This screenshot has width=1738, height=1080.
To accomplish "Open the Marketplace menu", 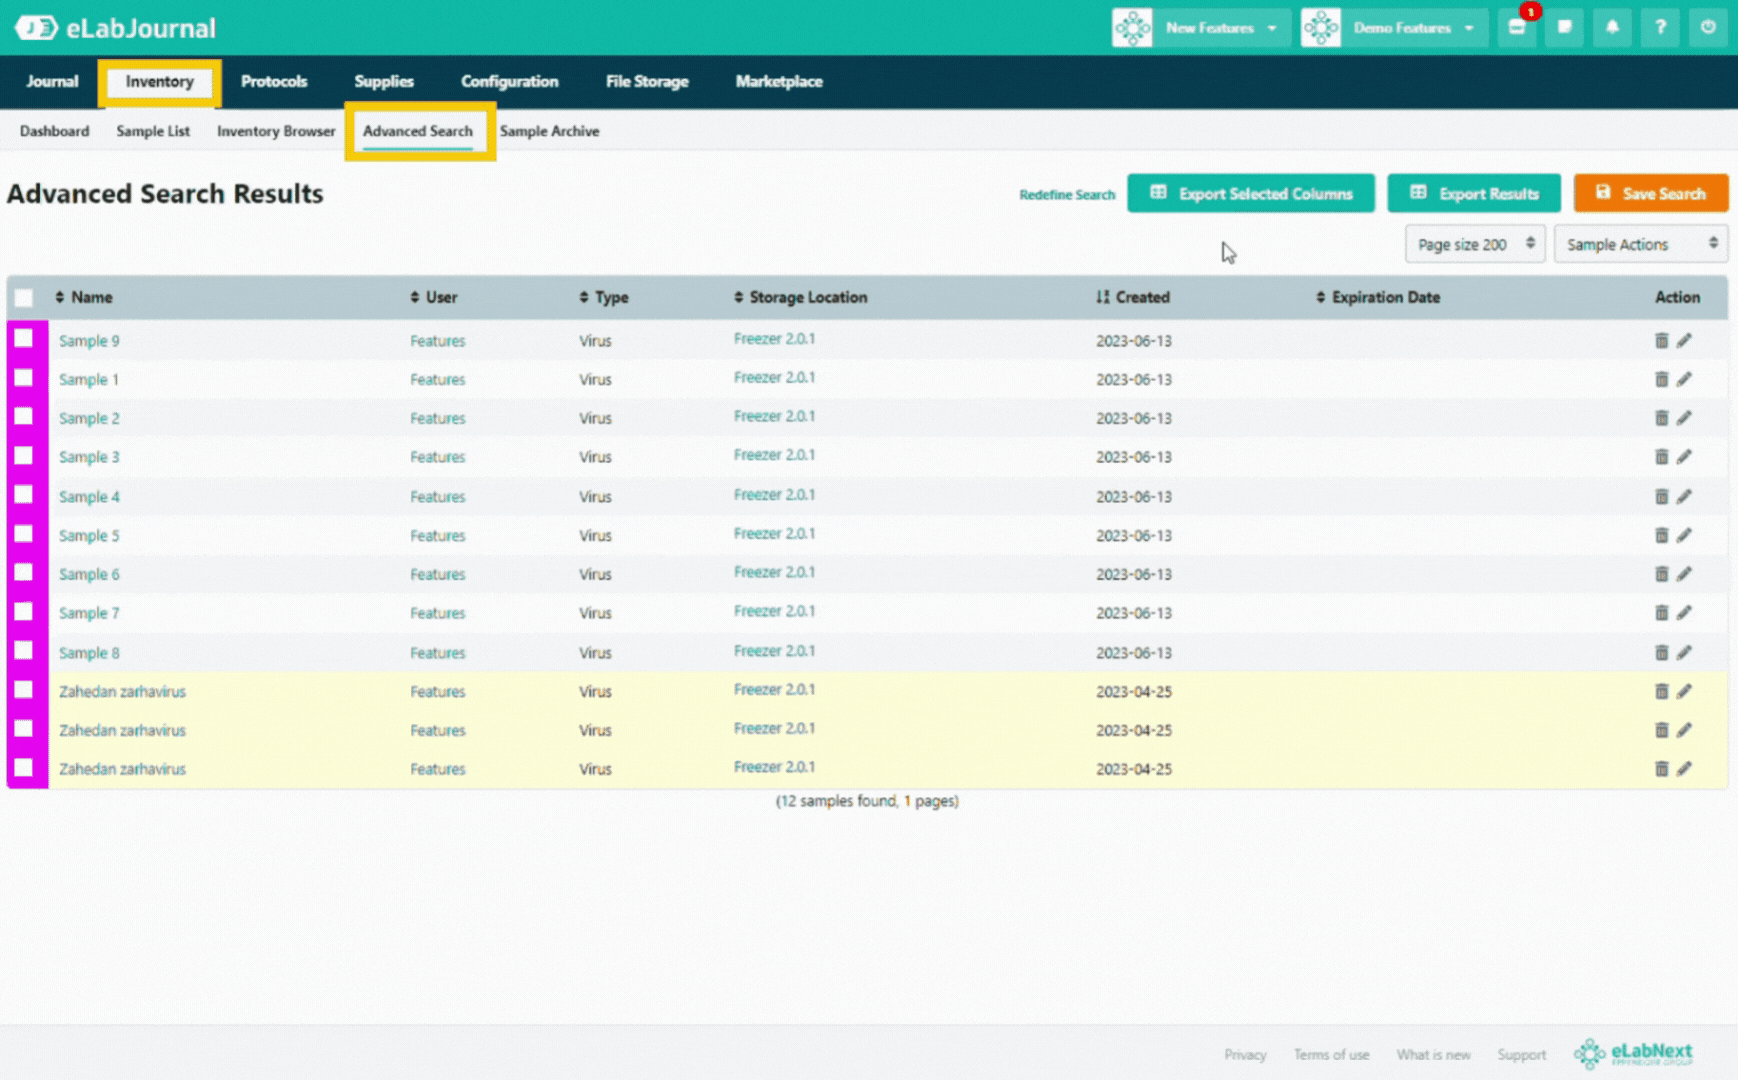I will click(779, 81).
